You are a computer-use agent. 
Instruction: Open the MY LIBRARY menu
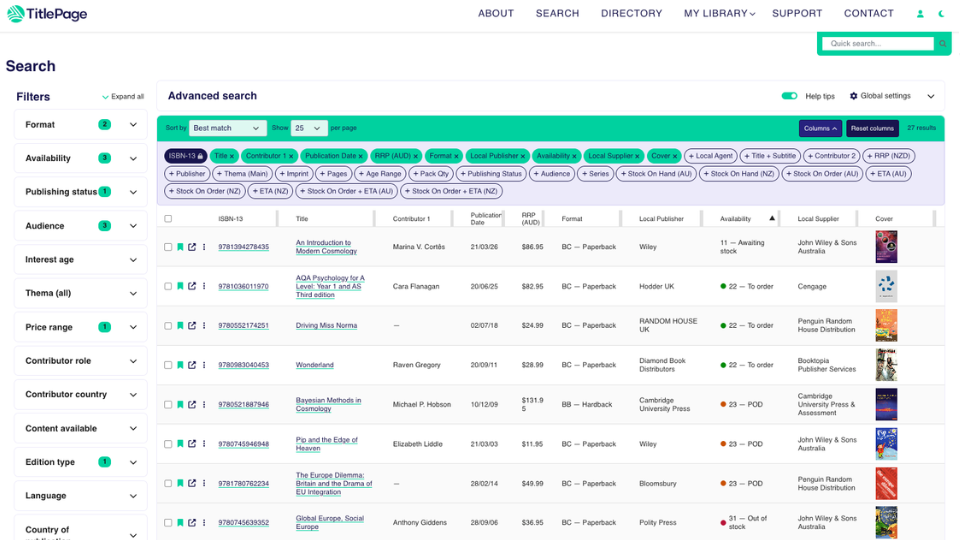(x=719, y=13)
